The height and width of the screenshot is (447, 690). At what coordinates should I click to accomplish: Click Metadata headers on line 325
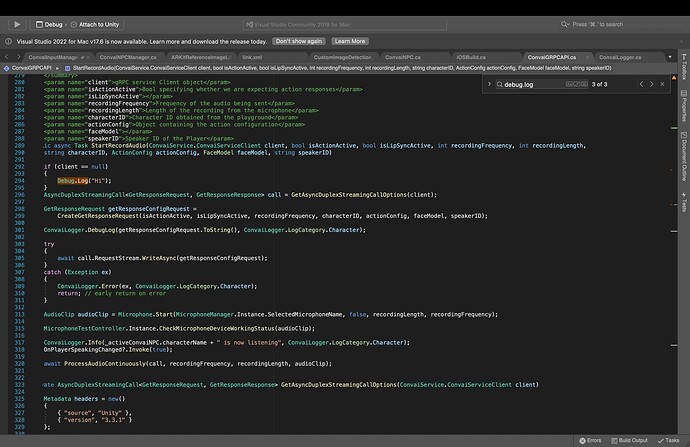pos(71,399)
